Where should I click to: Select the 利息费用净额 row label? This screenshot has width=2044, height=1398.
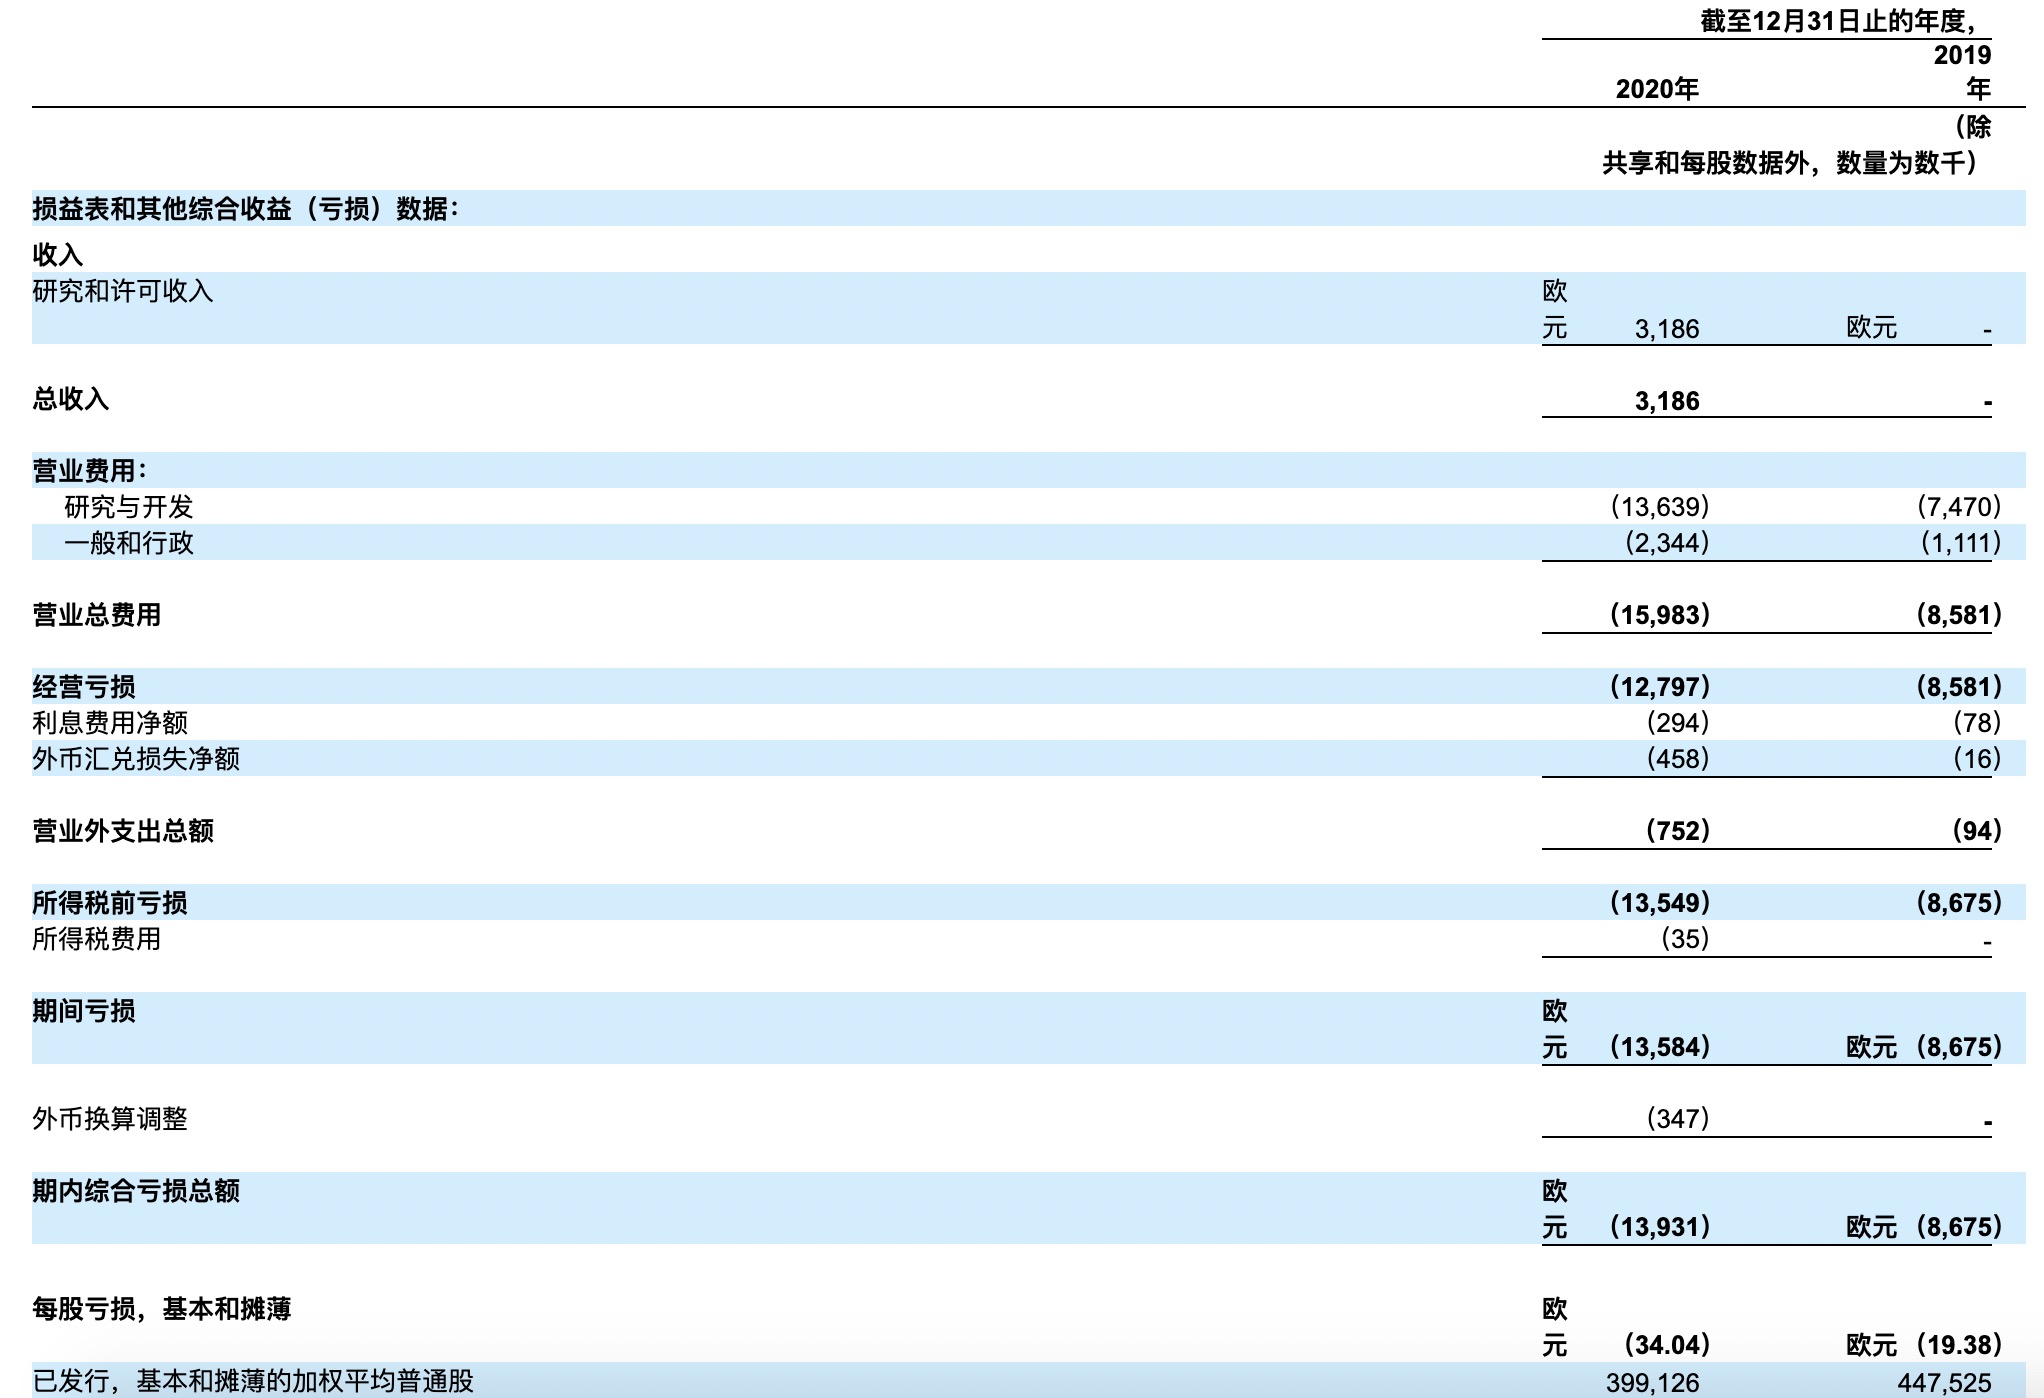click(110, 722)
